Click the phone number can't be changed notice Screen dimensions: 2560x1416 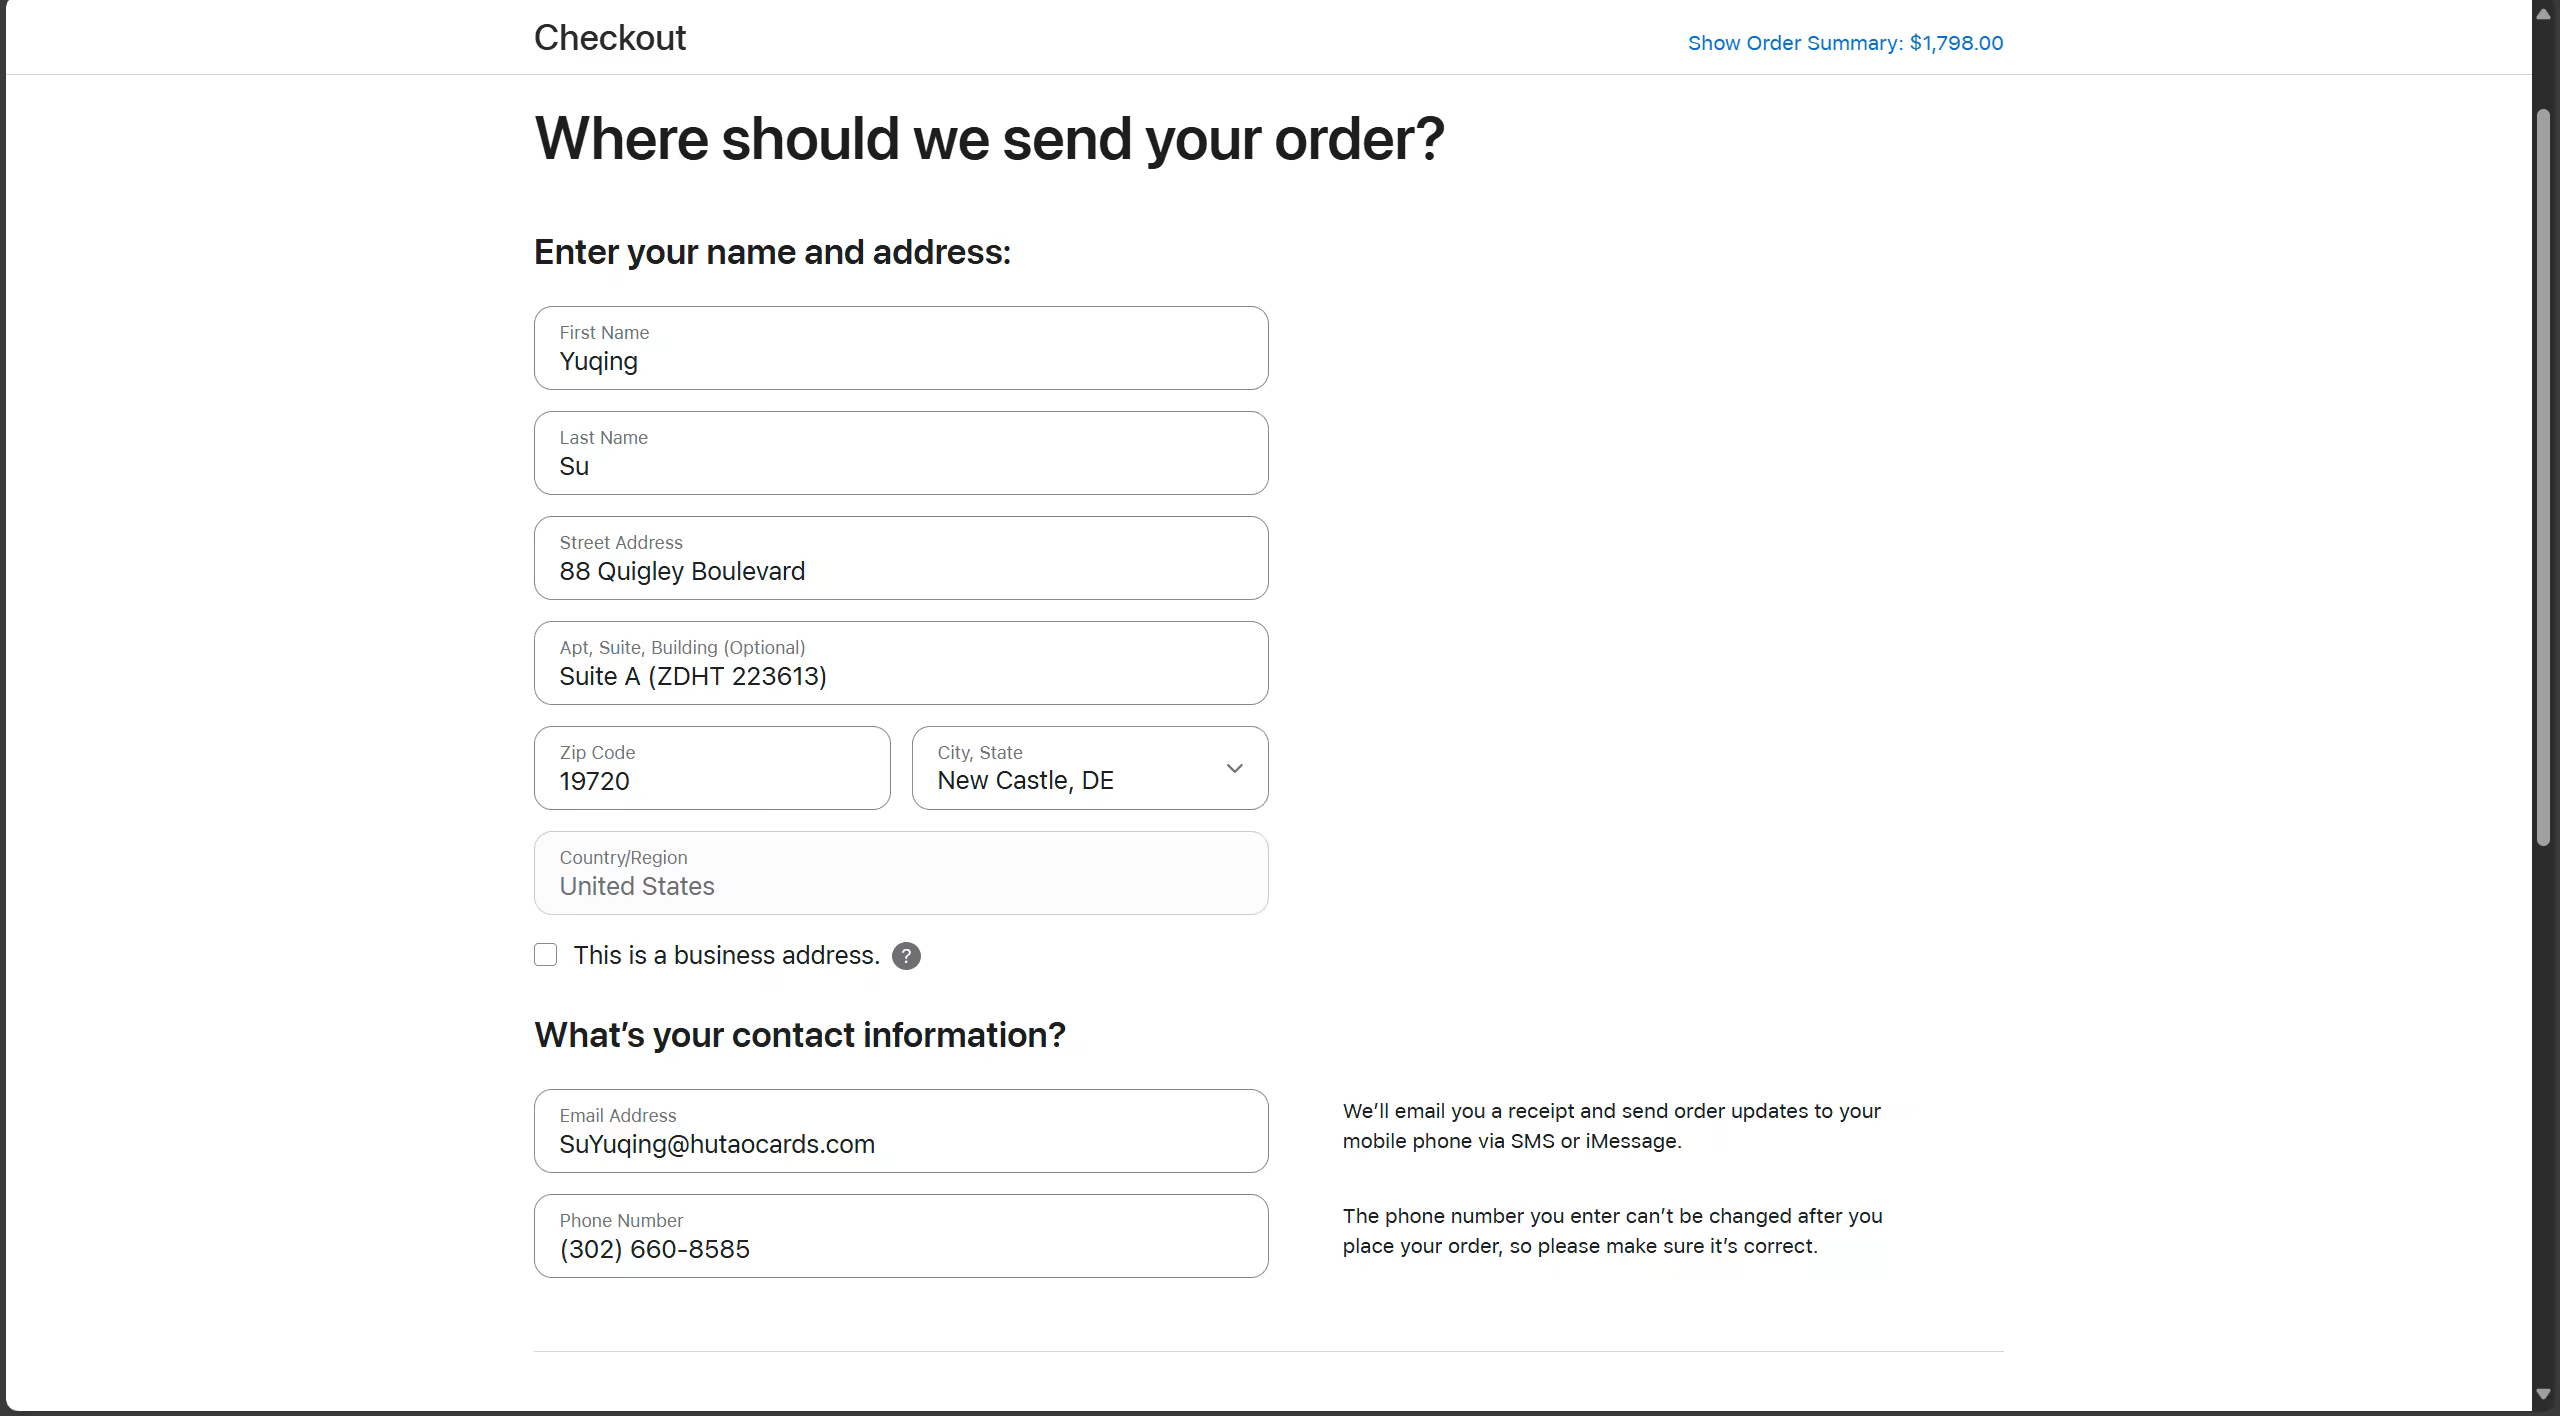(x=1612, y=1231)
